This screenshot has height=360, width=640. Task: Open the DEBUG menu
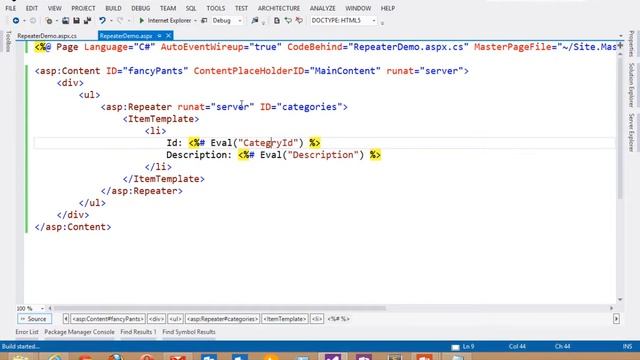tap(140, 8)
